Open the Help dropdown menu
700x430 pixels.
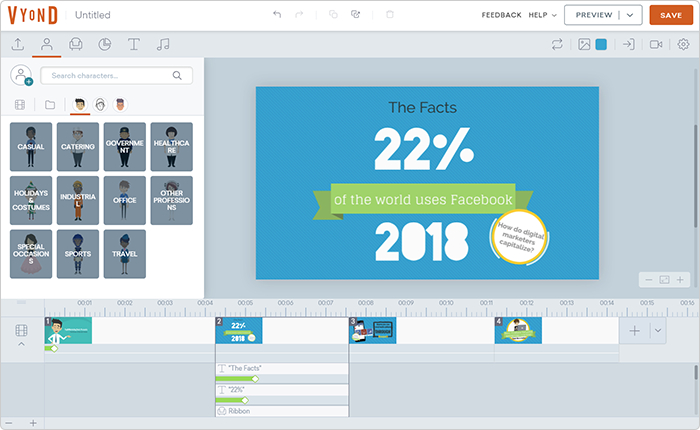click(x=542, y=15)
